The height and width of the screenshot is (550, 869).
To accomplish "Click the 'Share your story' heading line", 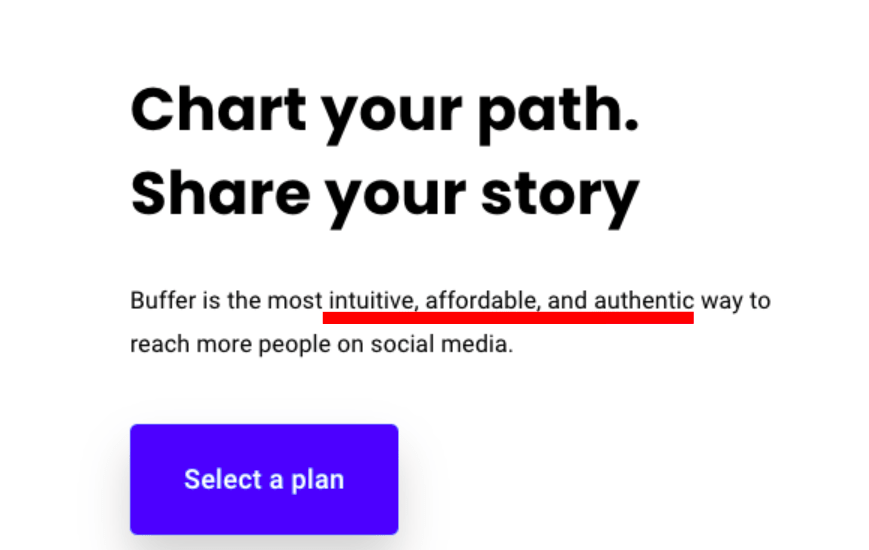I will point(384,193).
